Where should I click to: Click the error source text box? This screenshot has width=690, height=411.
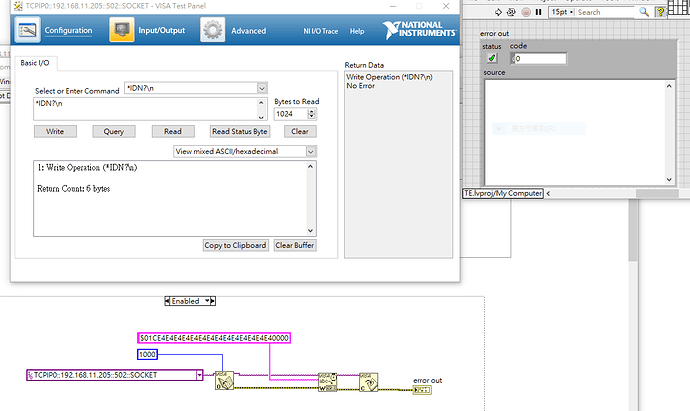[x=576, y=132]
